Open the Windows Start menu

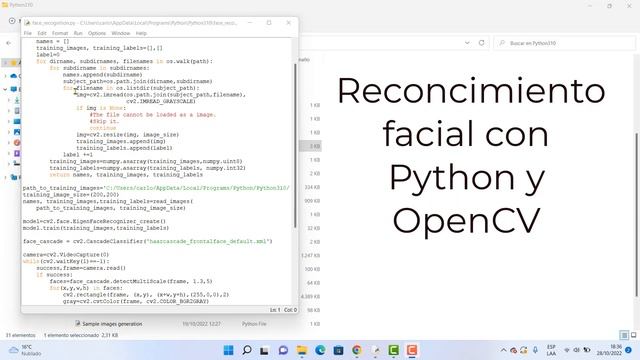coord(229,350)
